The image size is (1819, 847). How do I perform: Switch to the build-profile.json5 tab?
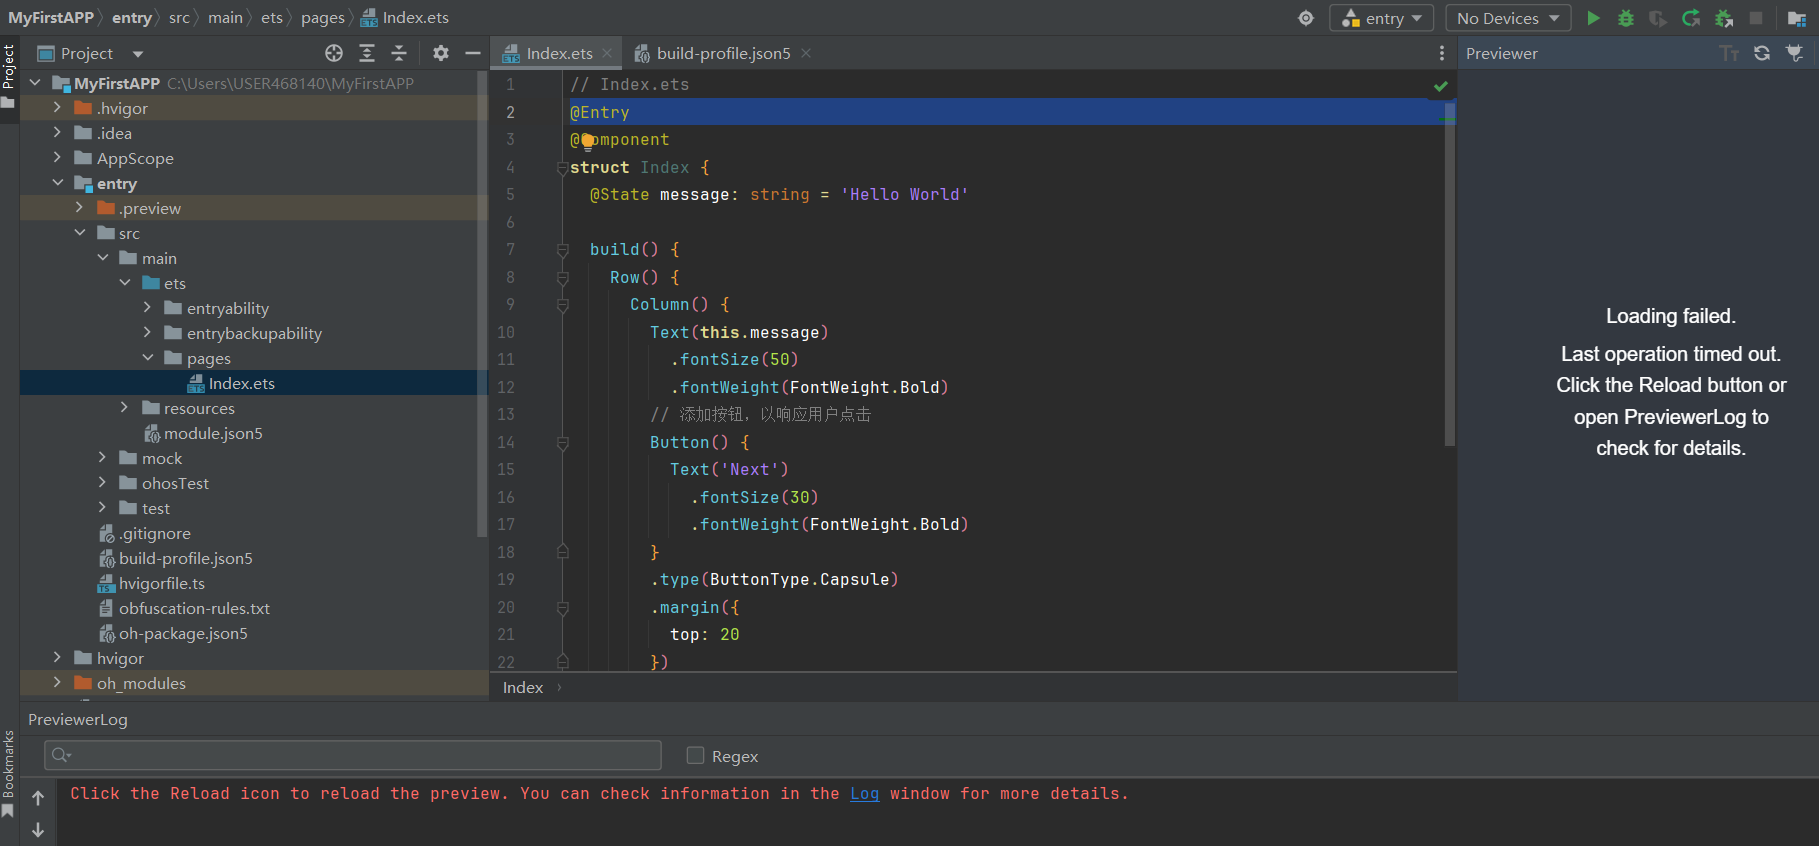click(x=722, y=53)
